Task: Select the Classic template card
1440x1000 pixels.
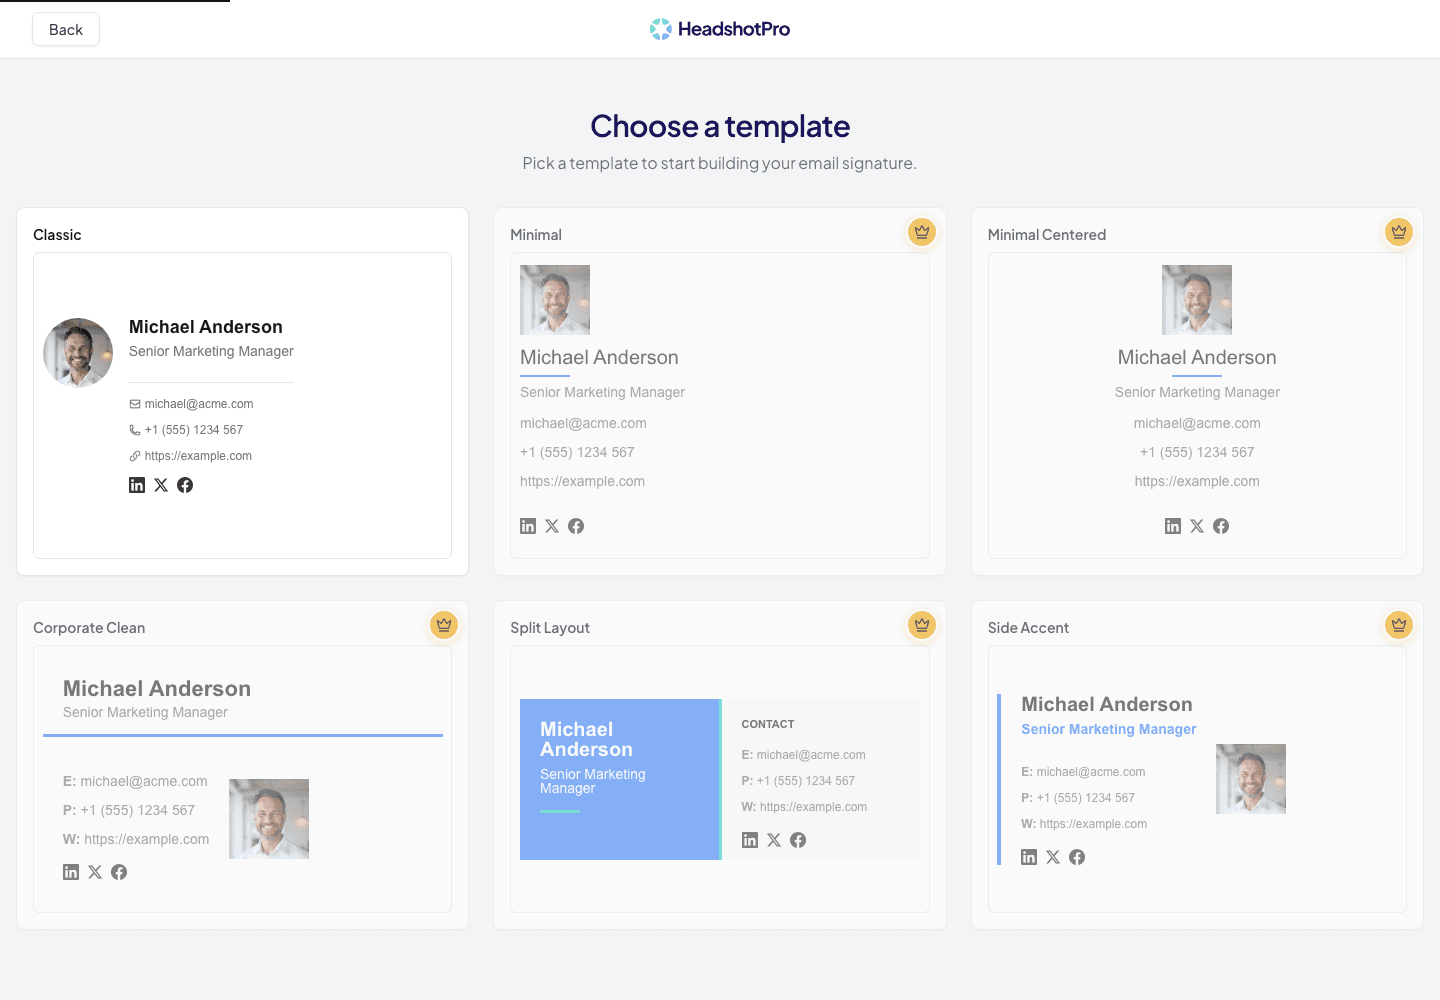Action: tap(242, 392)
